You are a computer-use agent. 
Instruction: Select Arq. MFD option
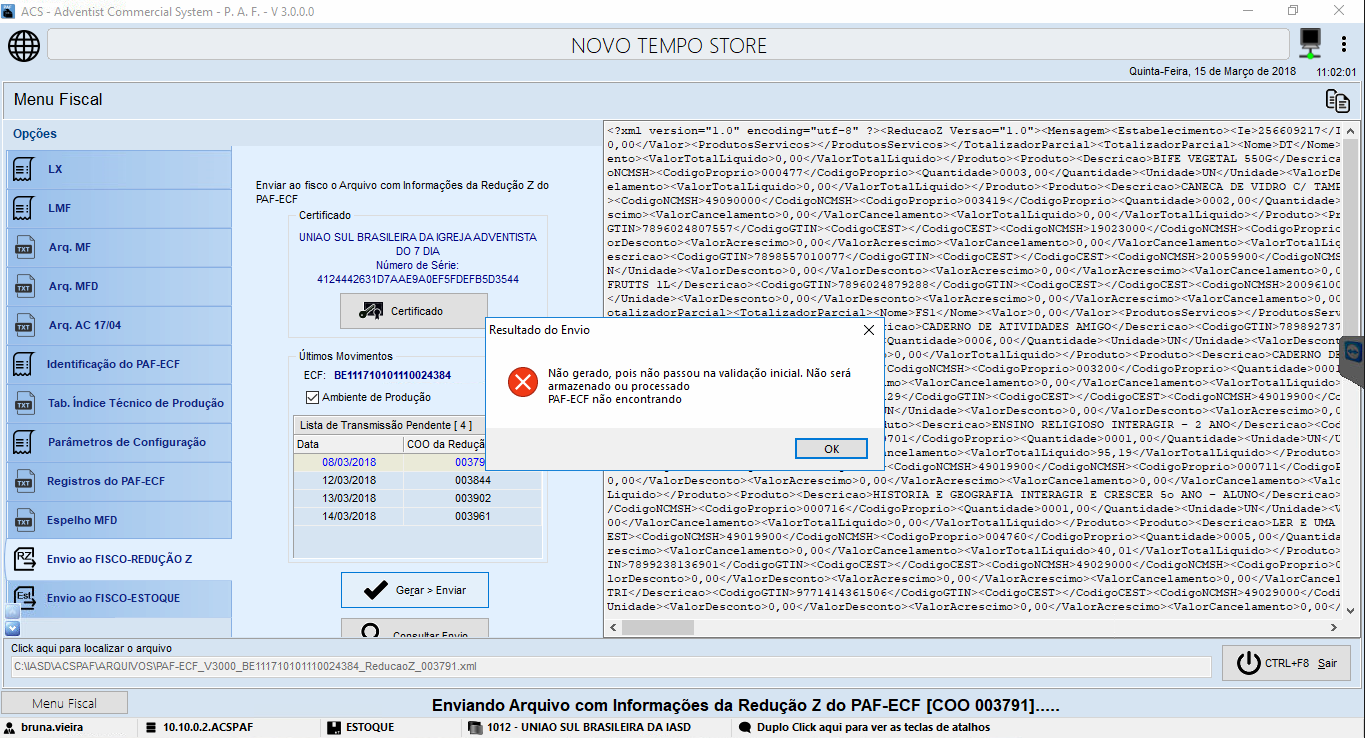(x=118, y=286)
